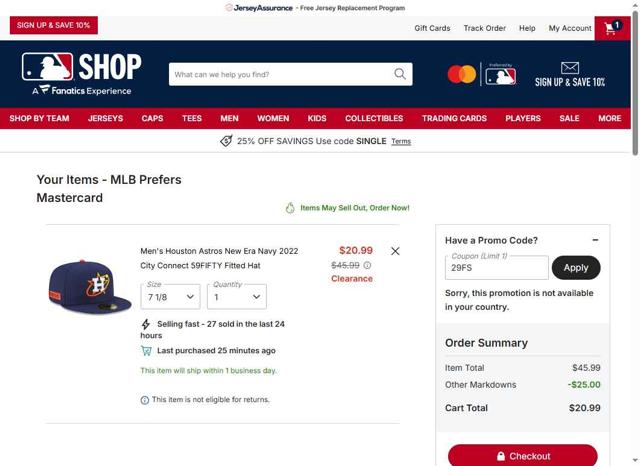This screenshot has height=466, width=640.
Task: Click the Track Order link
Action: [484, 28]
